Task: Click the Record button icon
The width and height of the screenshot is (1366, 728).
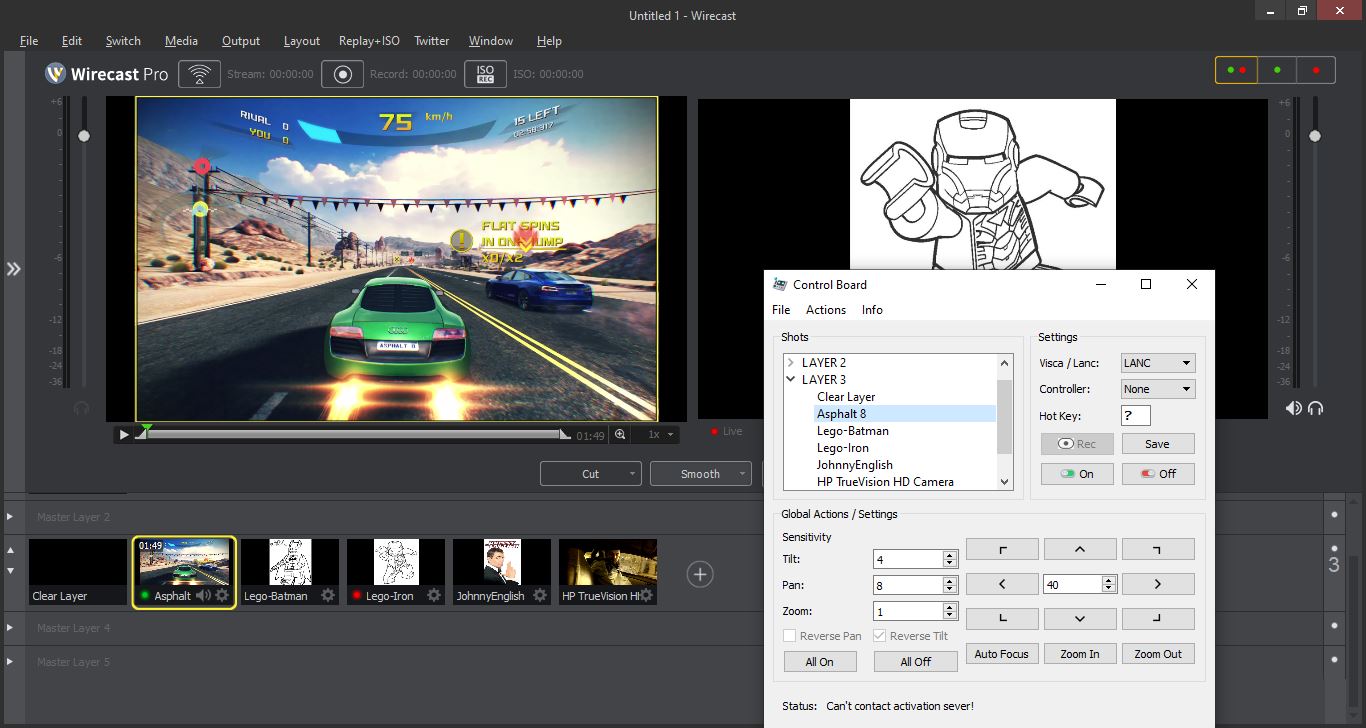Action: click(343, 74)
